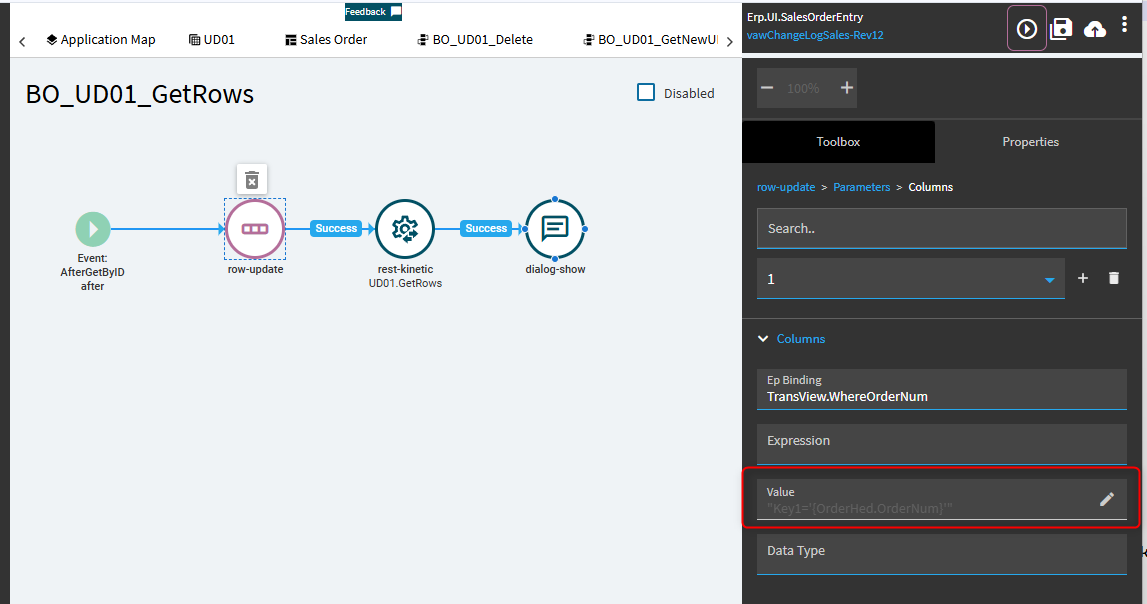The image size is (1147, 604).
Task: Click the BO_UD01_GetRows event title
Action: tap(140, 94)
